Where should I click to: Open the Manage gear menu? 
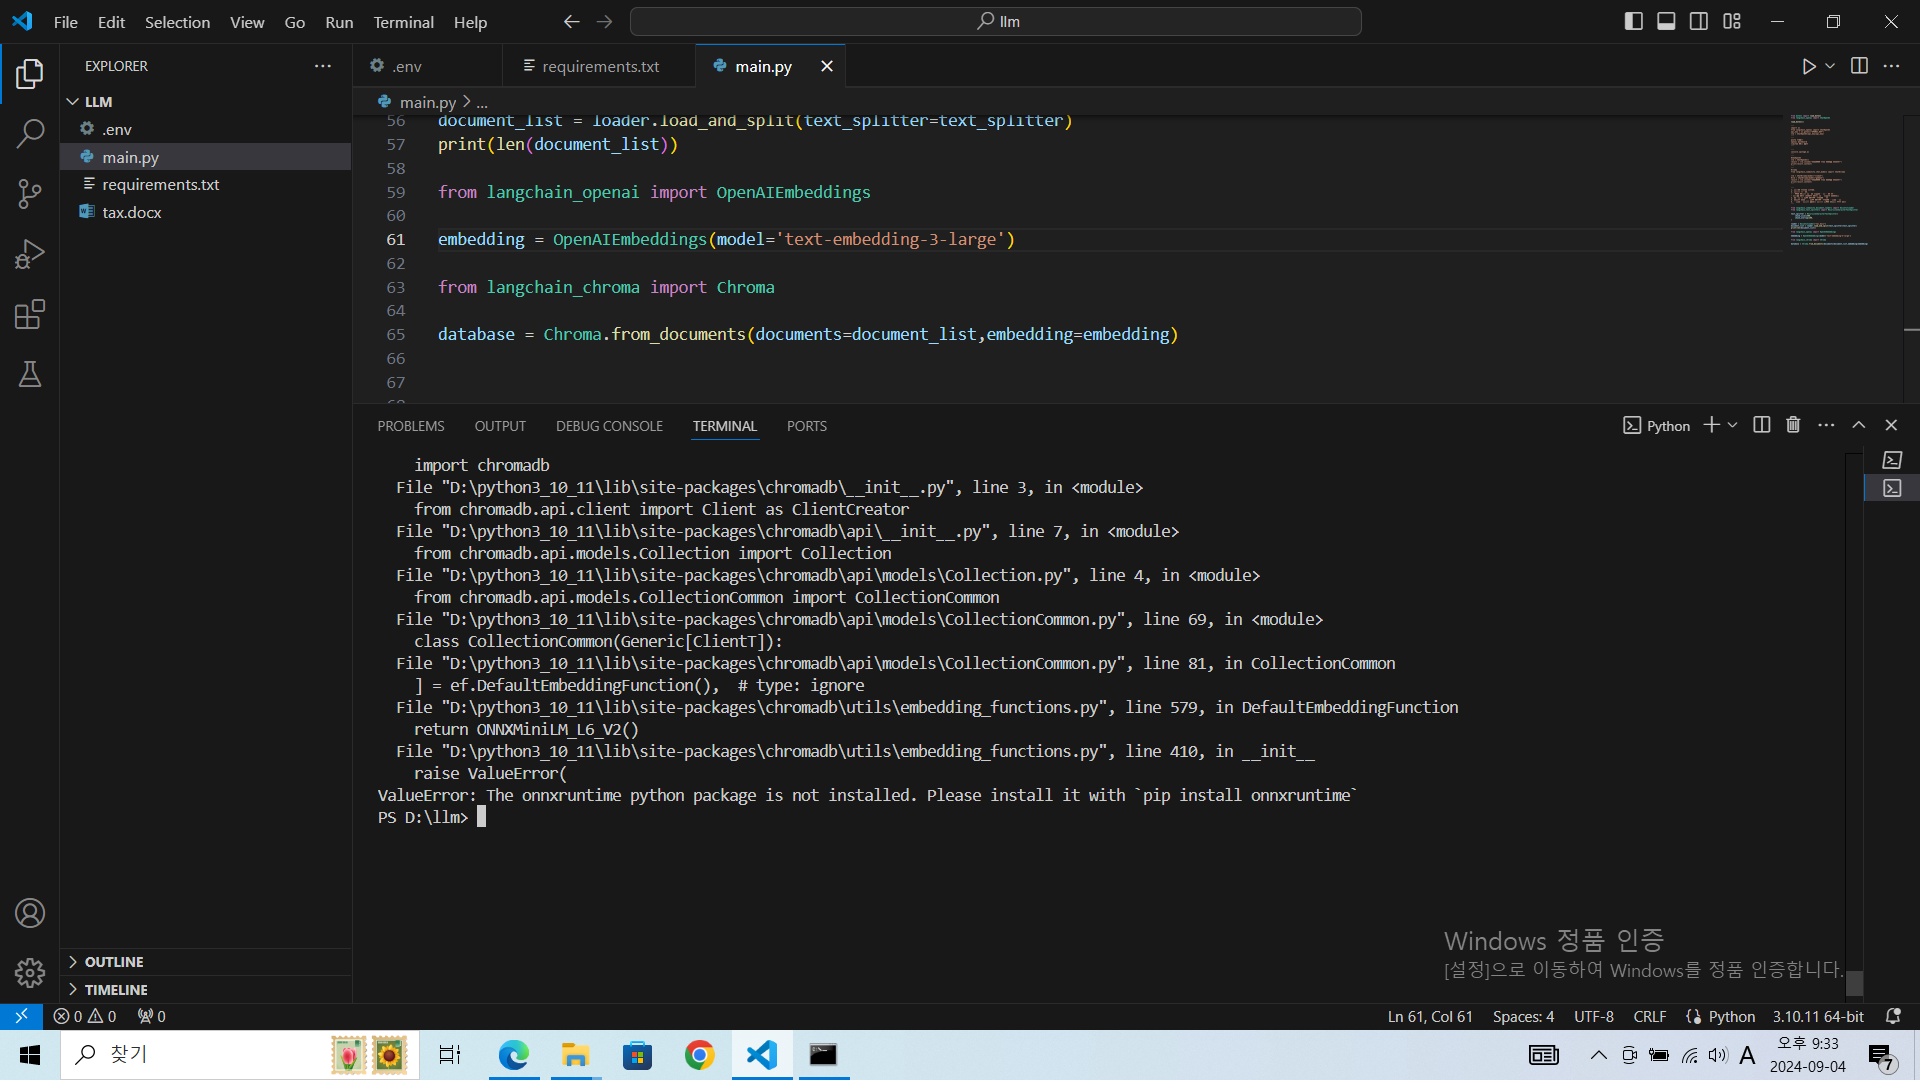tap(30, 973)
